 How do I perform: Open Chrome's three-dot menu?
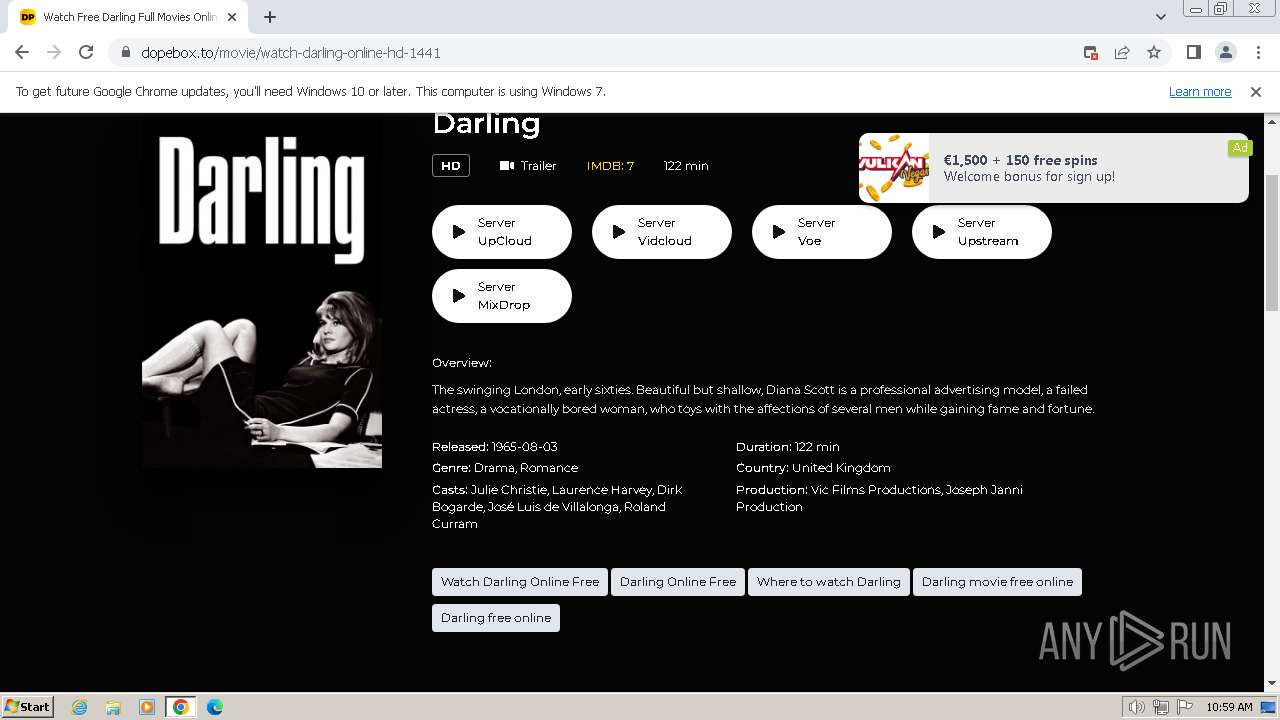pos(1258,52)
